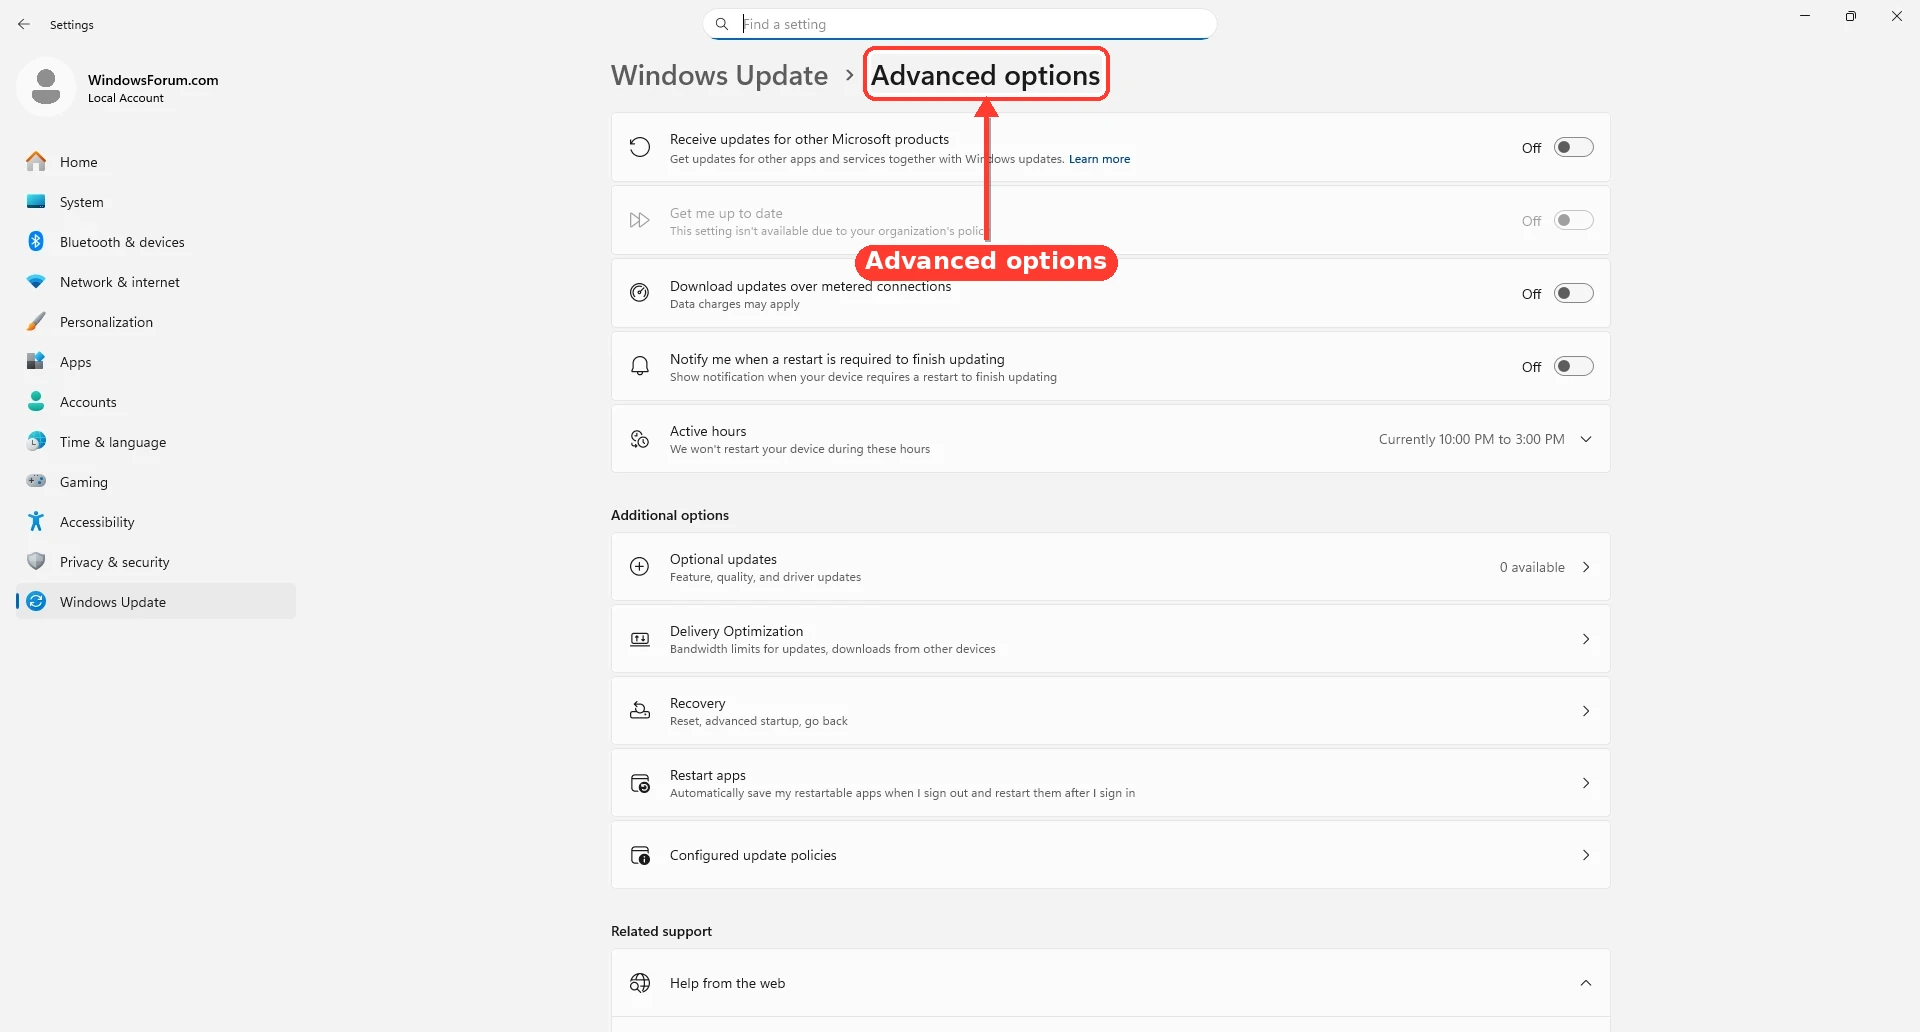
Task: Toggle the Get me up to date switch
Action: click(x=1573, y=220)
